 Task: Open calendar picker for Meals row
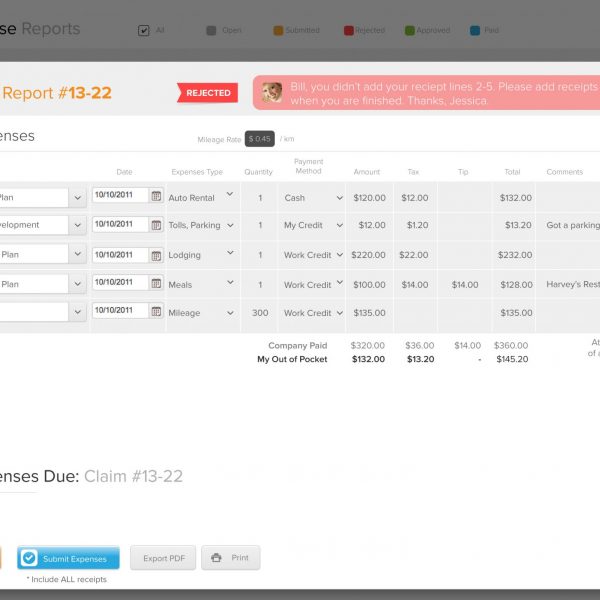point(156,283)
